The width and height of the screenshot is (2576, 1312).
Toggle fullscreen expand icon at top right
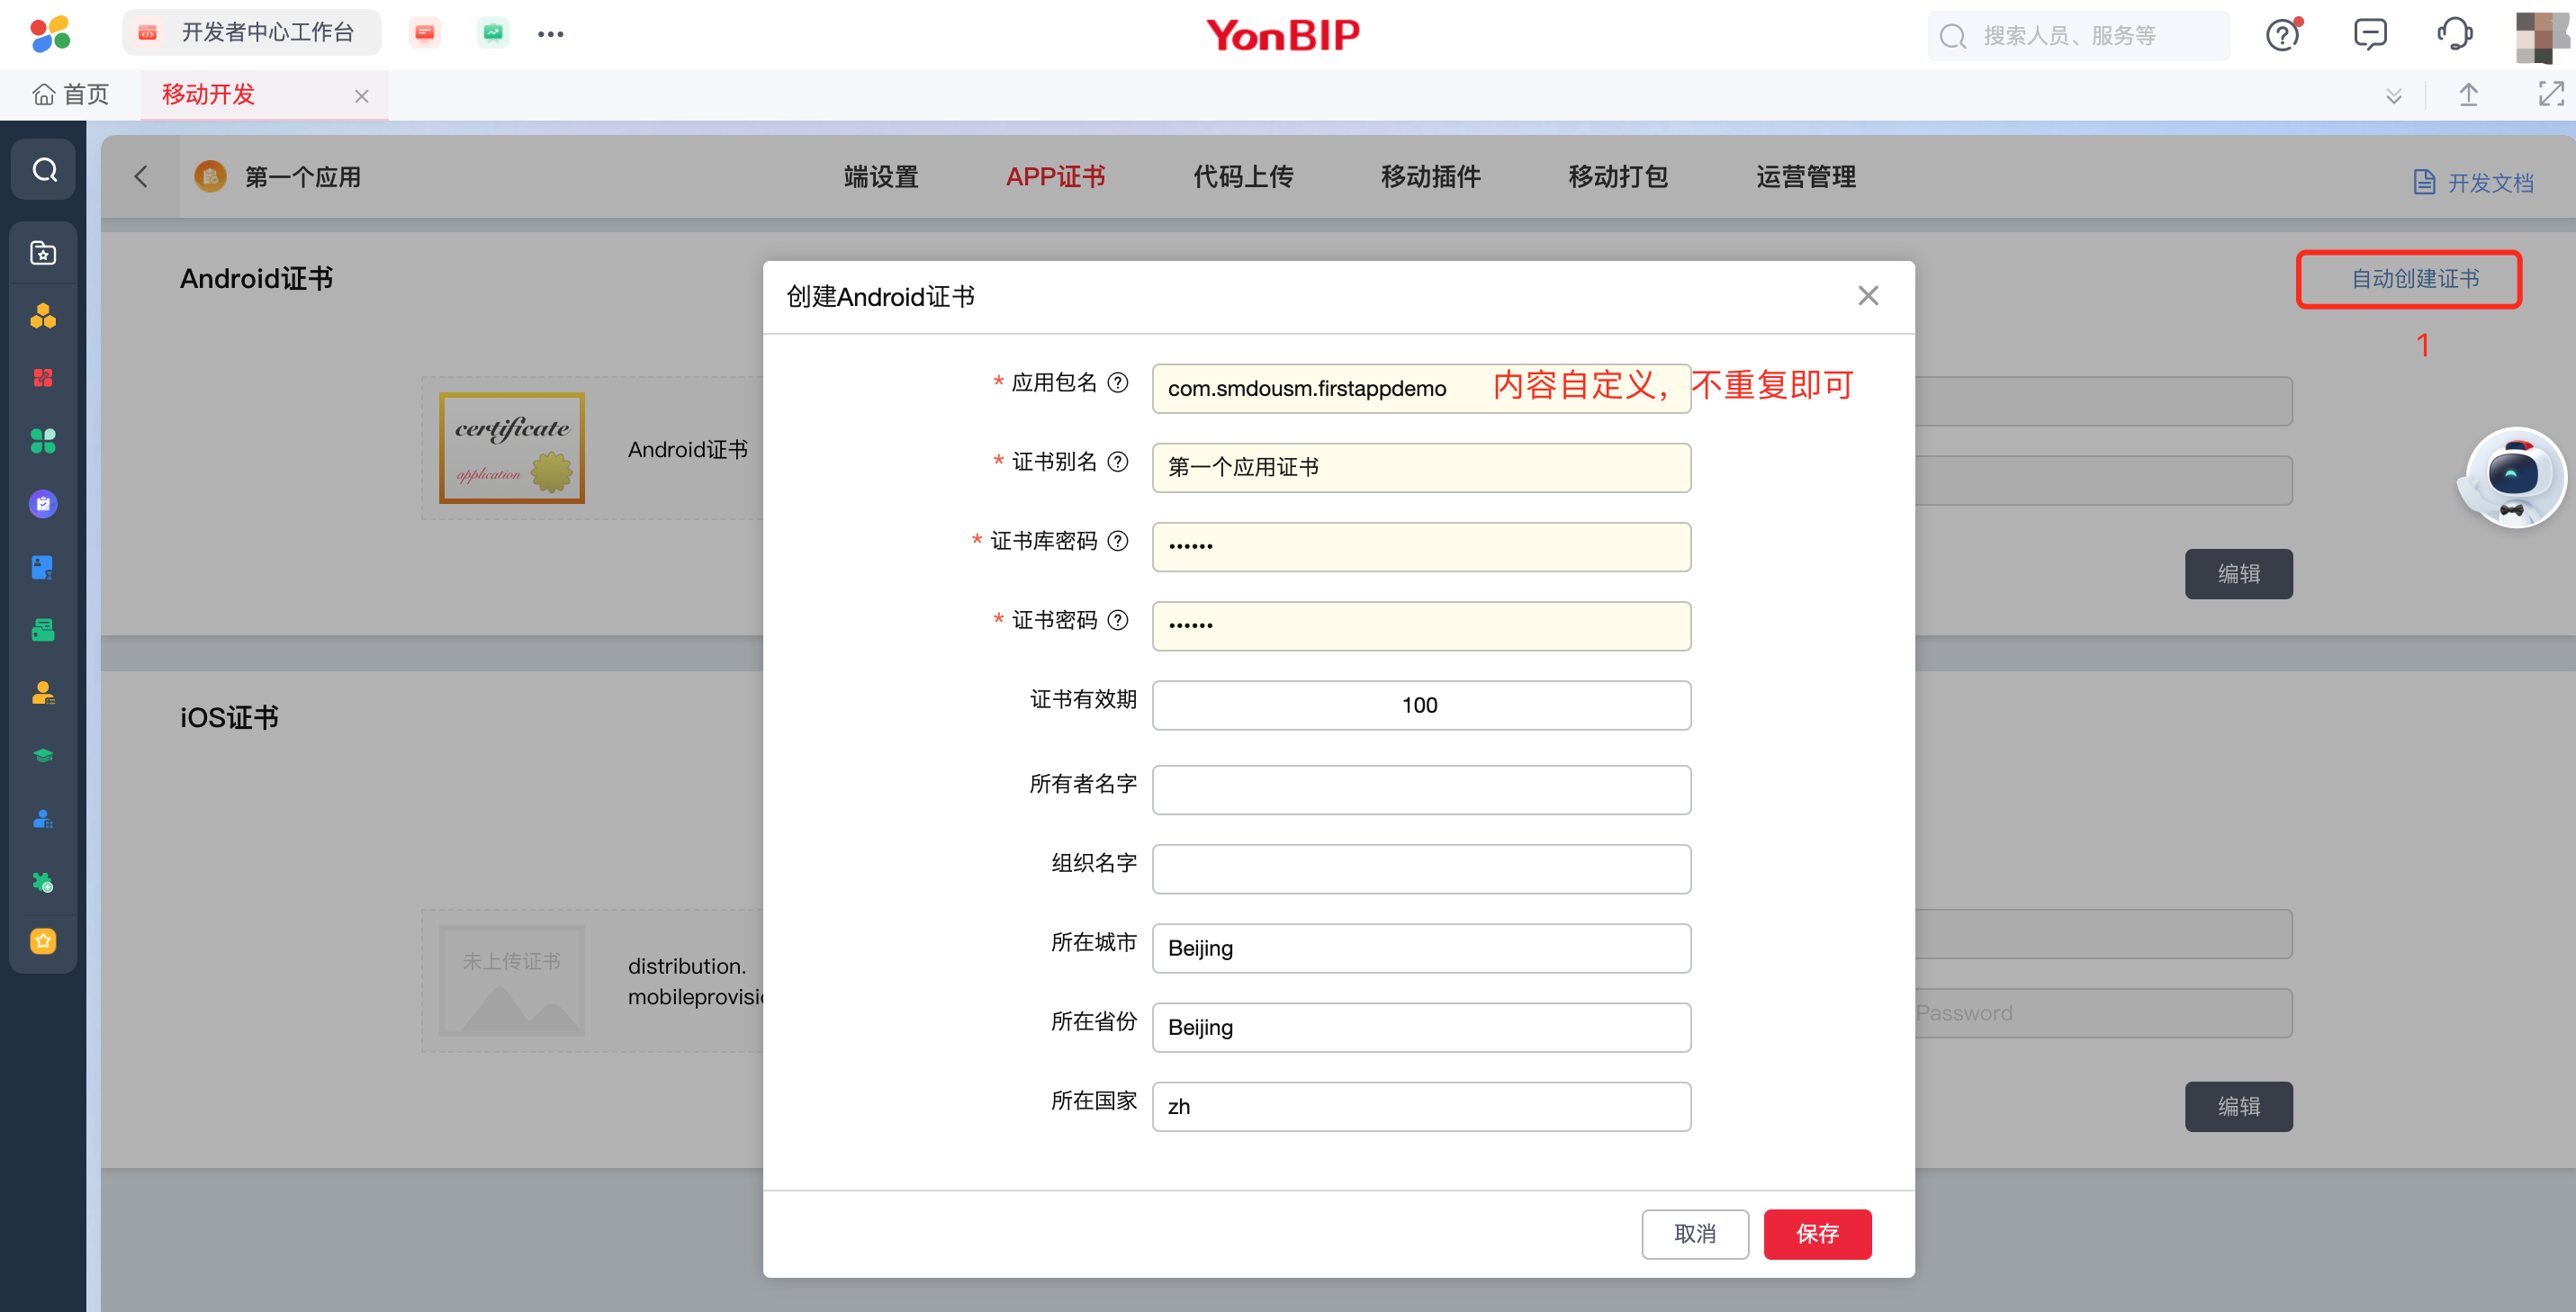tap(2551, 95)
